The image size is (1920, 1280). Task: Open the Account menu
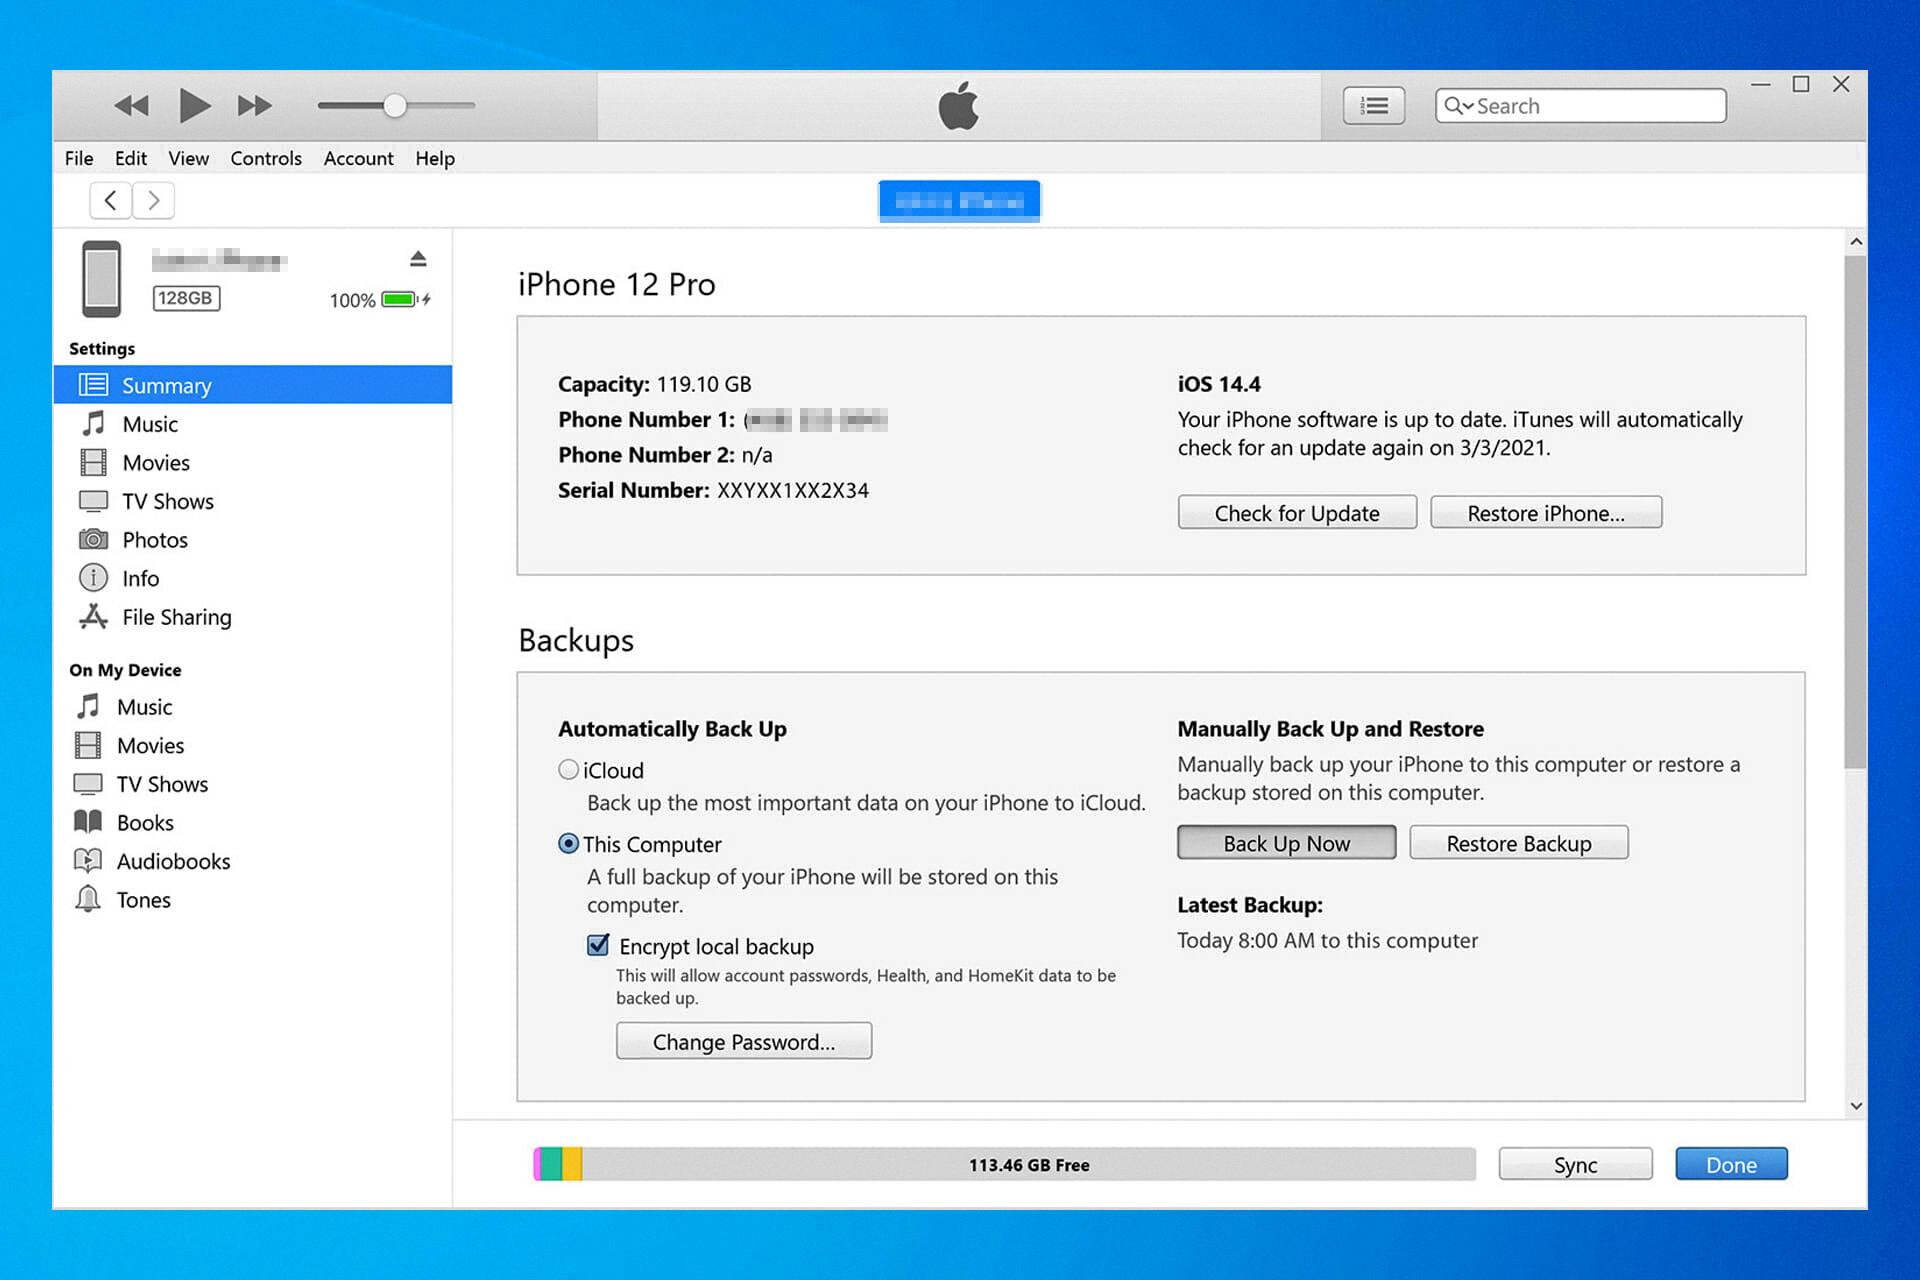[357, 158]
